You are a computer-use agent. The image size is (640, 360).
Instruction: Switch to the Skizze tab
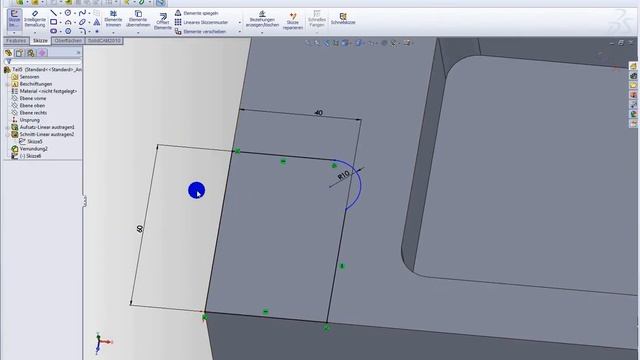[x=40, y=41]
